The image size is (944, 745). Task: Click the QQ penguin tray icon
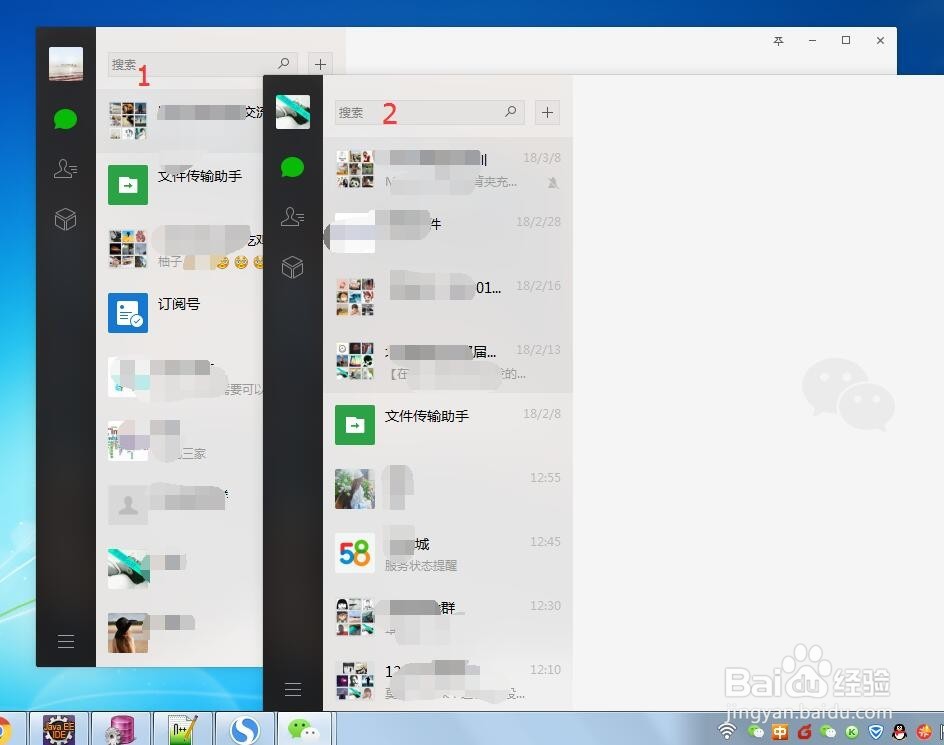tap(899, 732)
